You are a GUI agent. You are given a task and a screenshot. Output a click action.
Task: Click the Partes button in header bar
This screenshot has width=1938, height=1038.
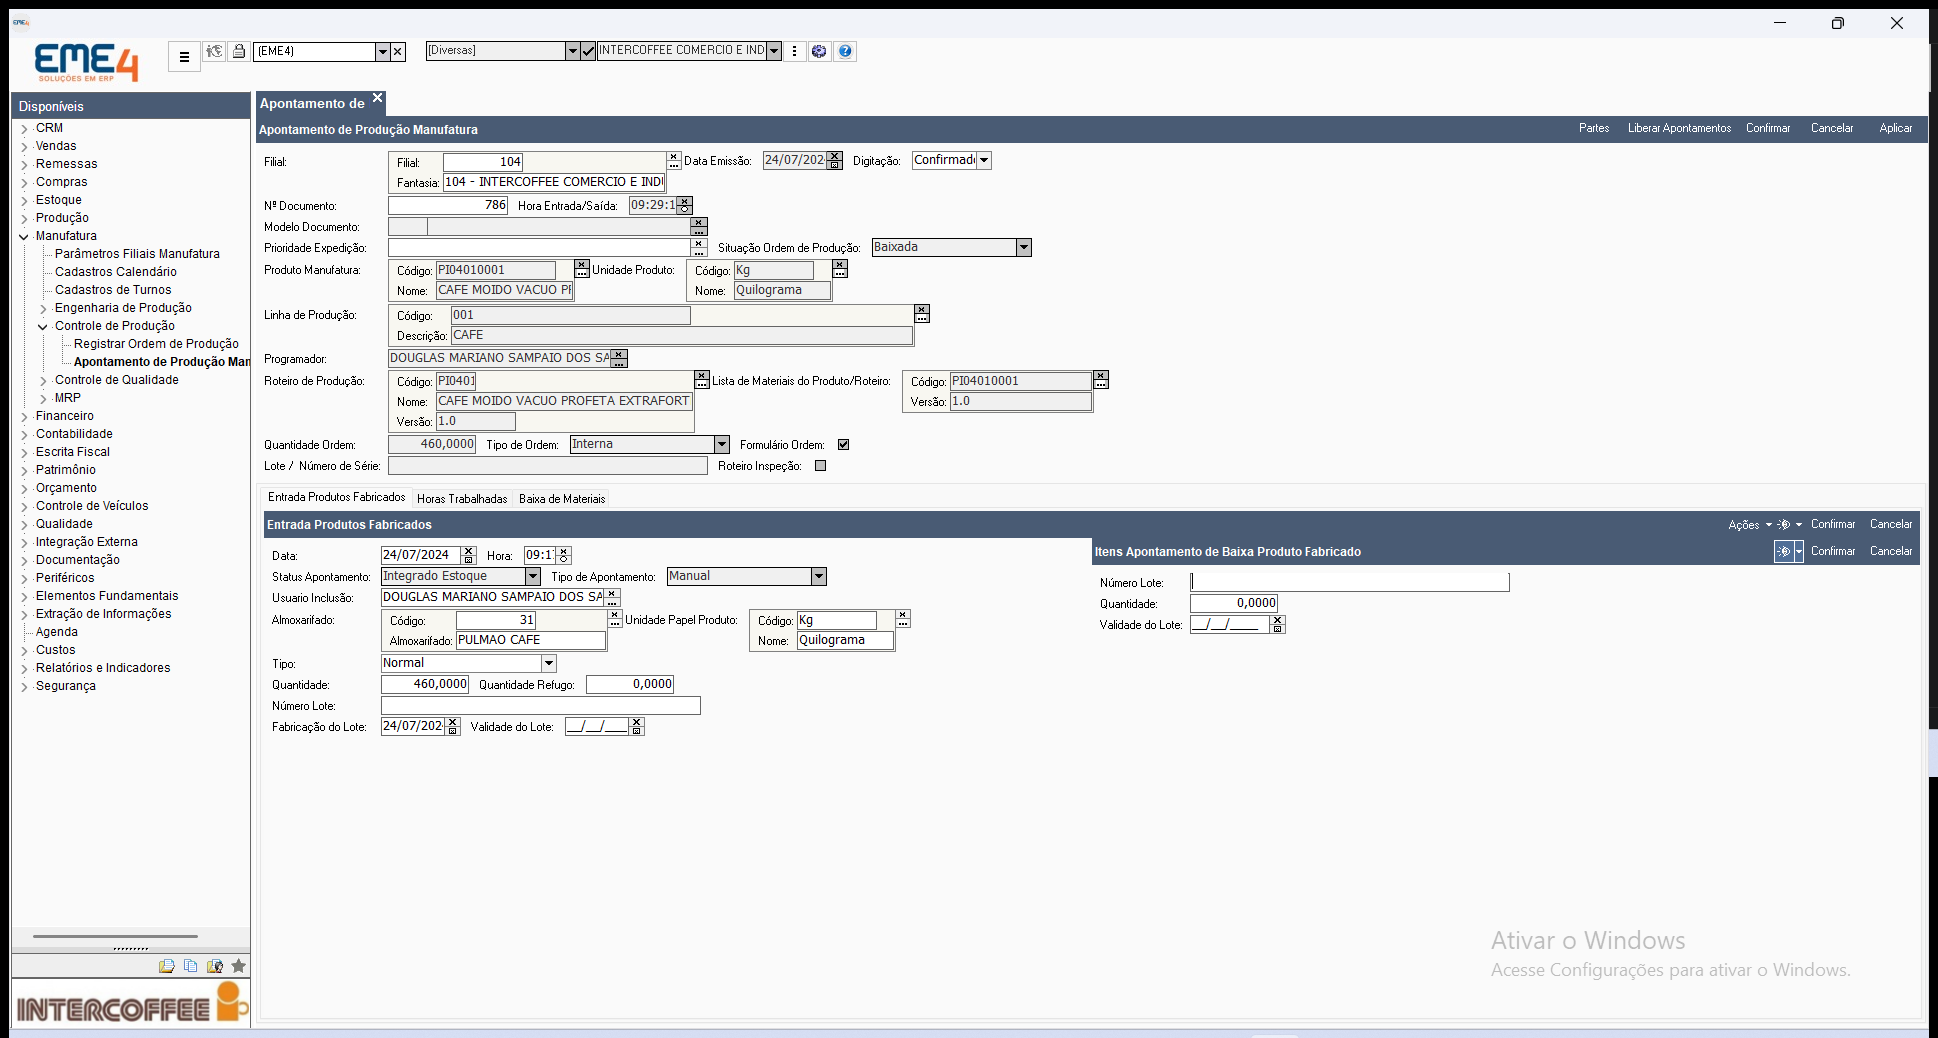(1594, 128)
